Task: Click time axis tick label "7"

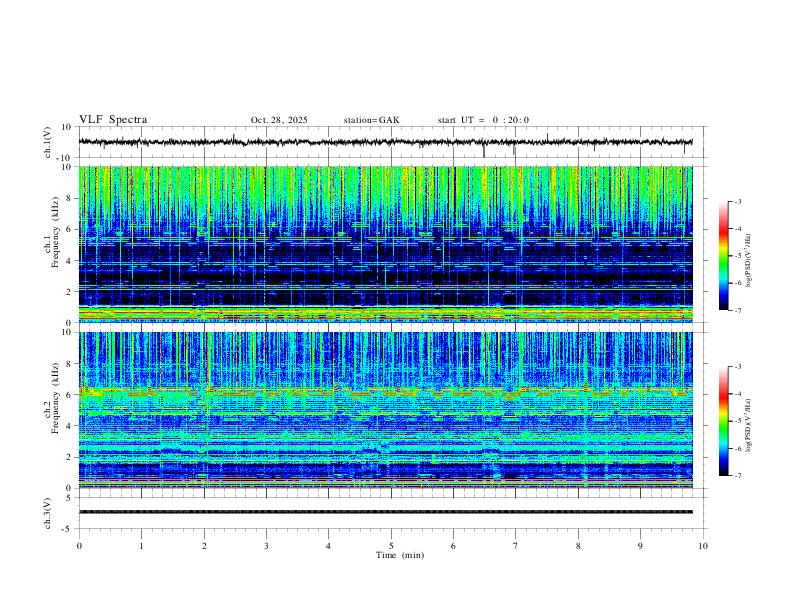Action: (516, 546)
